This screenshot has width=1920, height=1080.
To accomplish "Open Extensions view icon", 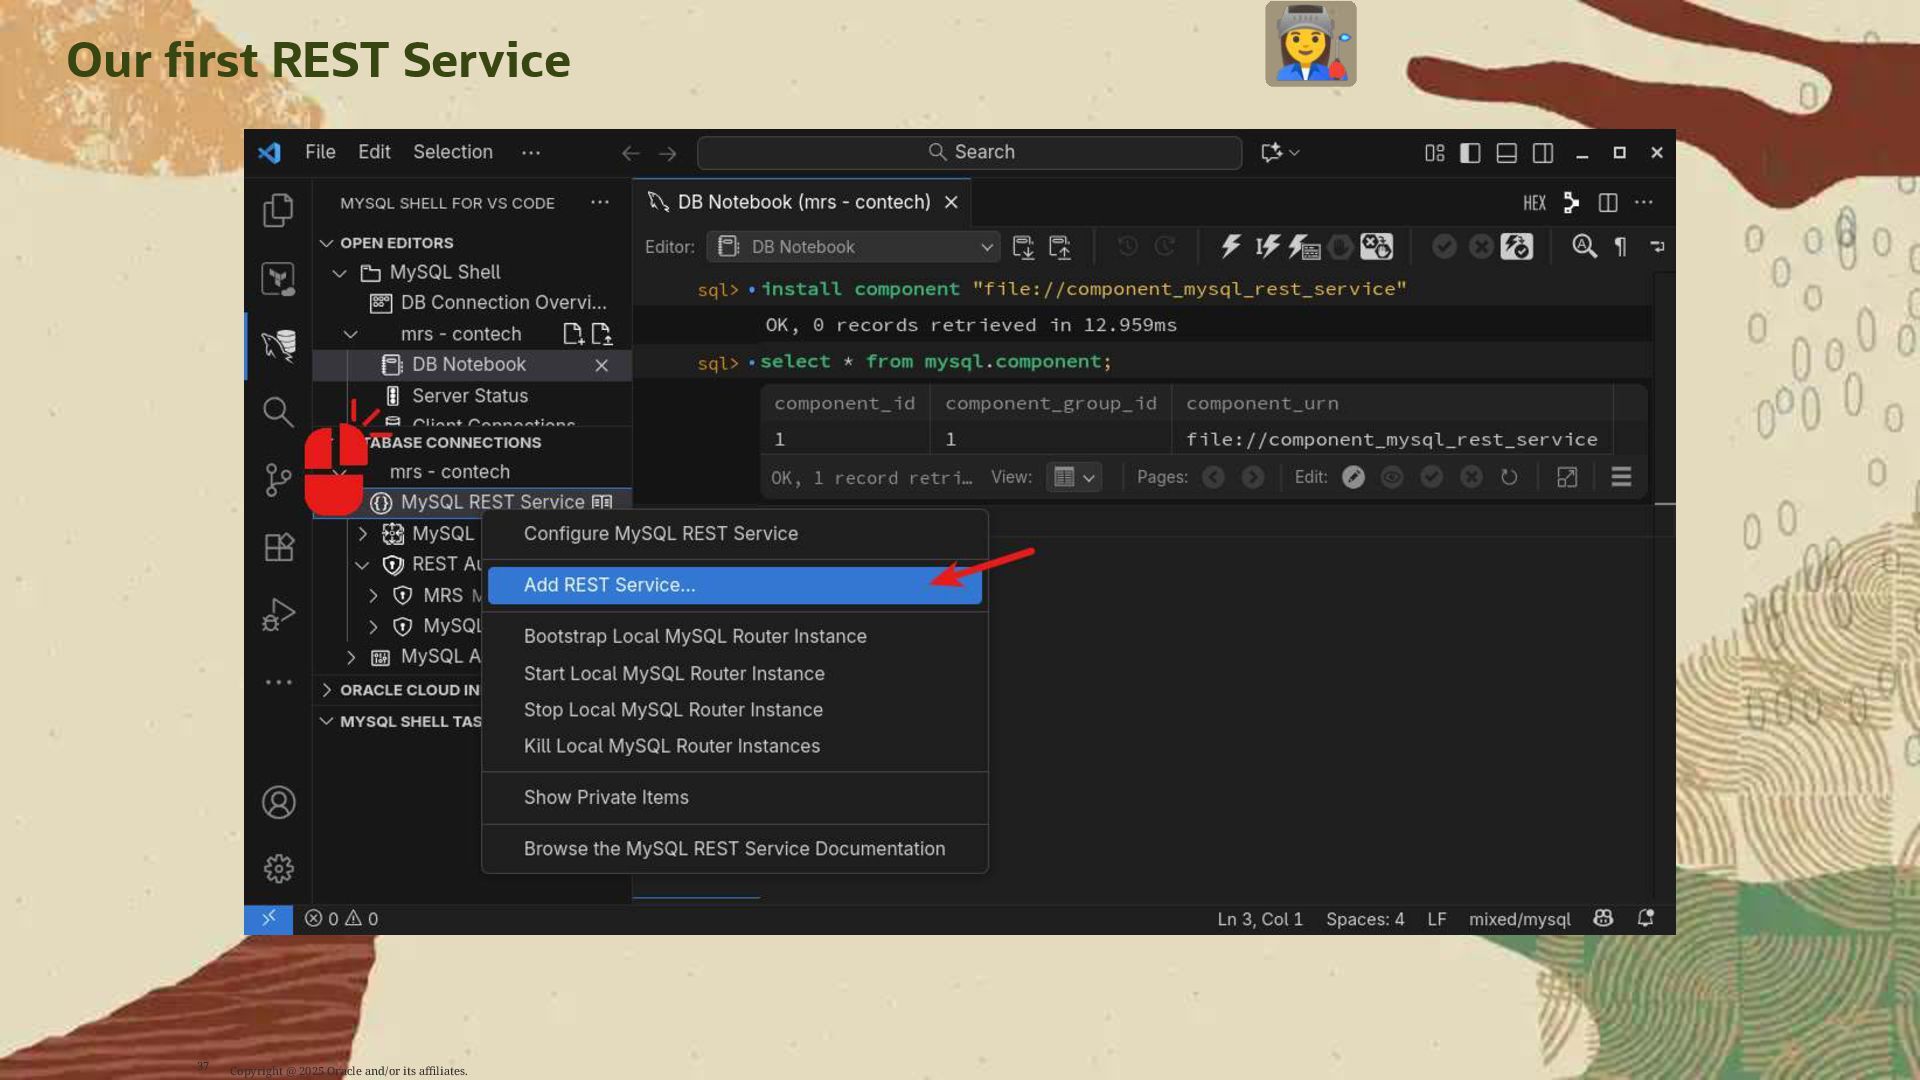I will (278, 547).
